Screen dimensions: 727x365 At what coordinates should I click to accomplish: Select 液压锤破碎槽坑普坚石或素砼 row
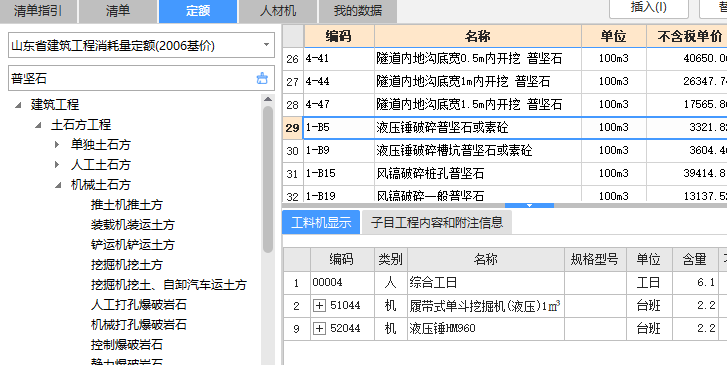(x=478, y=151)
